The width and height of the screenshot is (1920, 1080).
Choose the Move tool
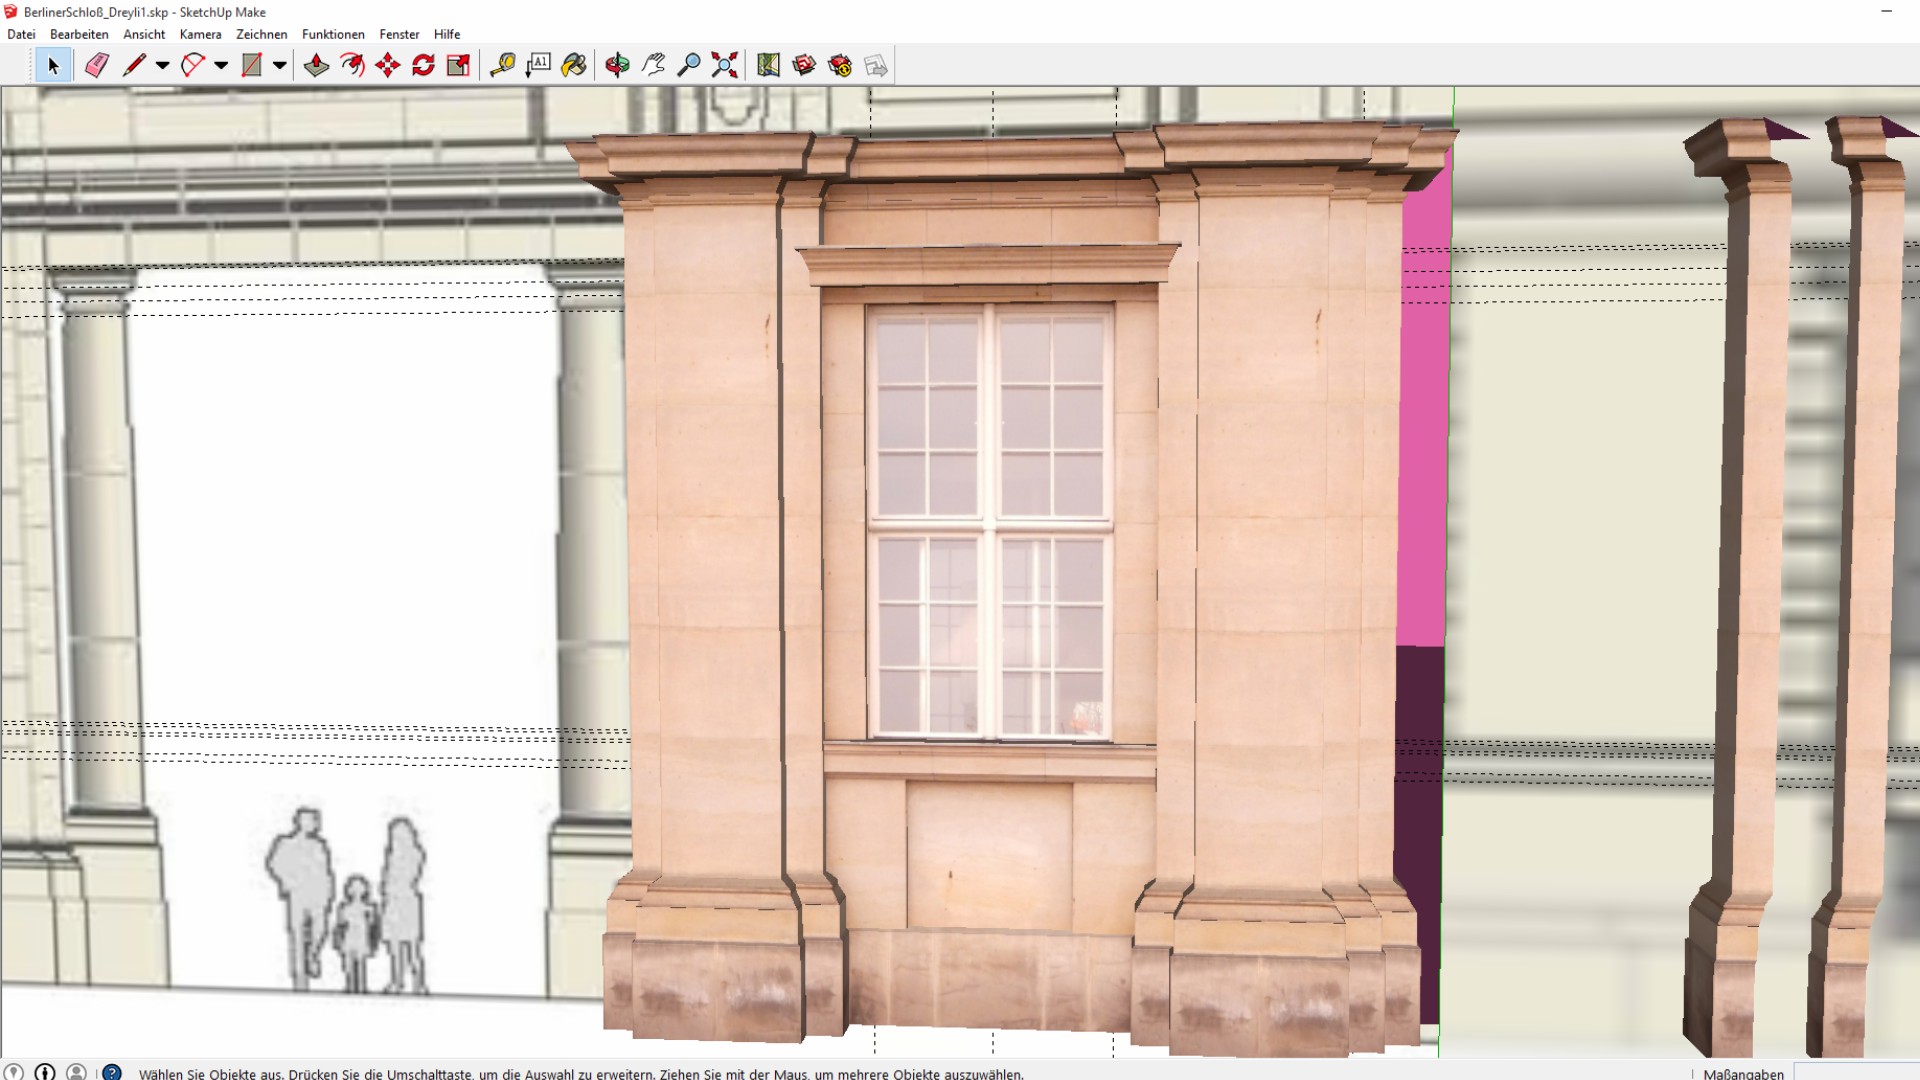pos(387,66)
